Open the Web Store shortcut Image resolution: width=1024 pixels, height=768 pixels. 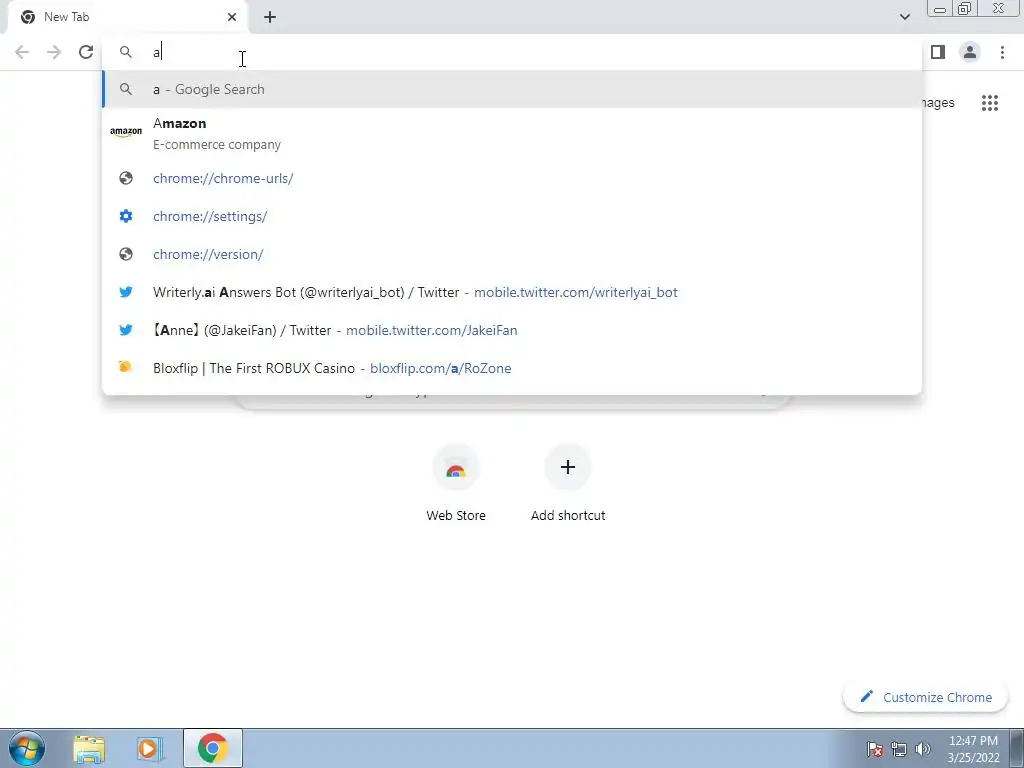(x=456, y=483)
